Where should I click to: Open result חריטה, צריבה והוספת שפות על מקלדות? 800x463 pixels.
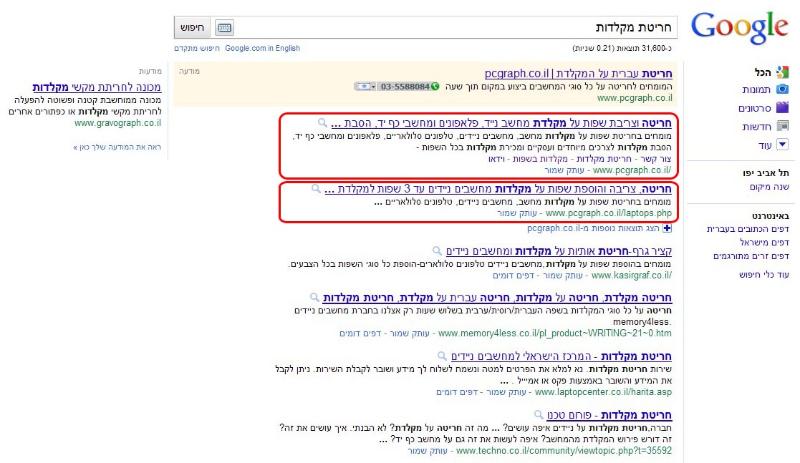(498, 189)
